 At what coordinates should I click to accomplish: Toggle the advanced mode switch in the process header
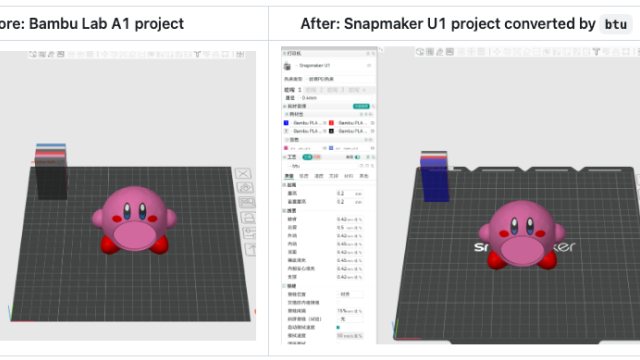point(358,157)
